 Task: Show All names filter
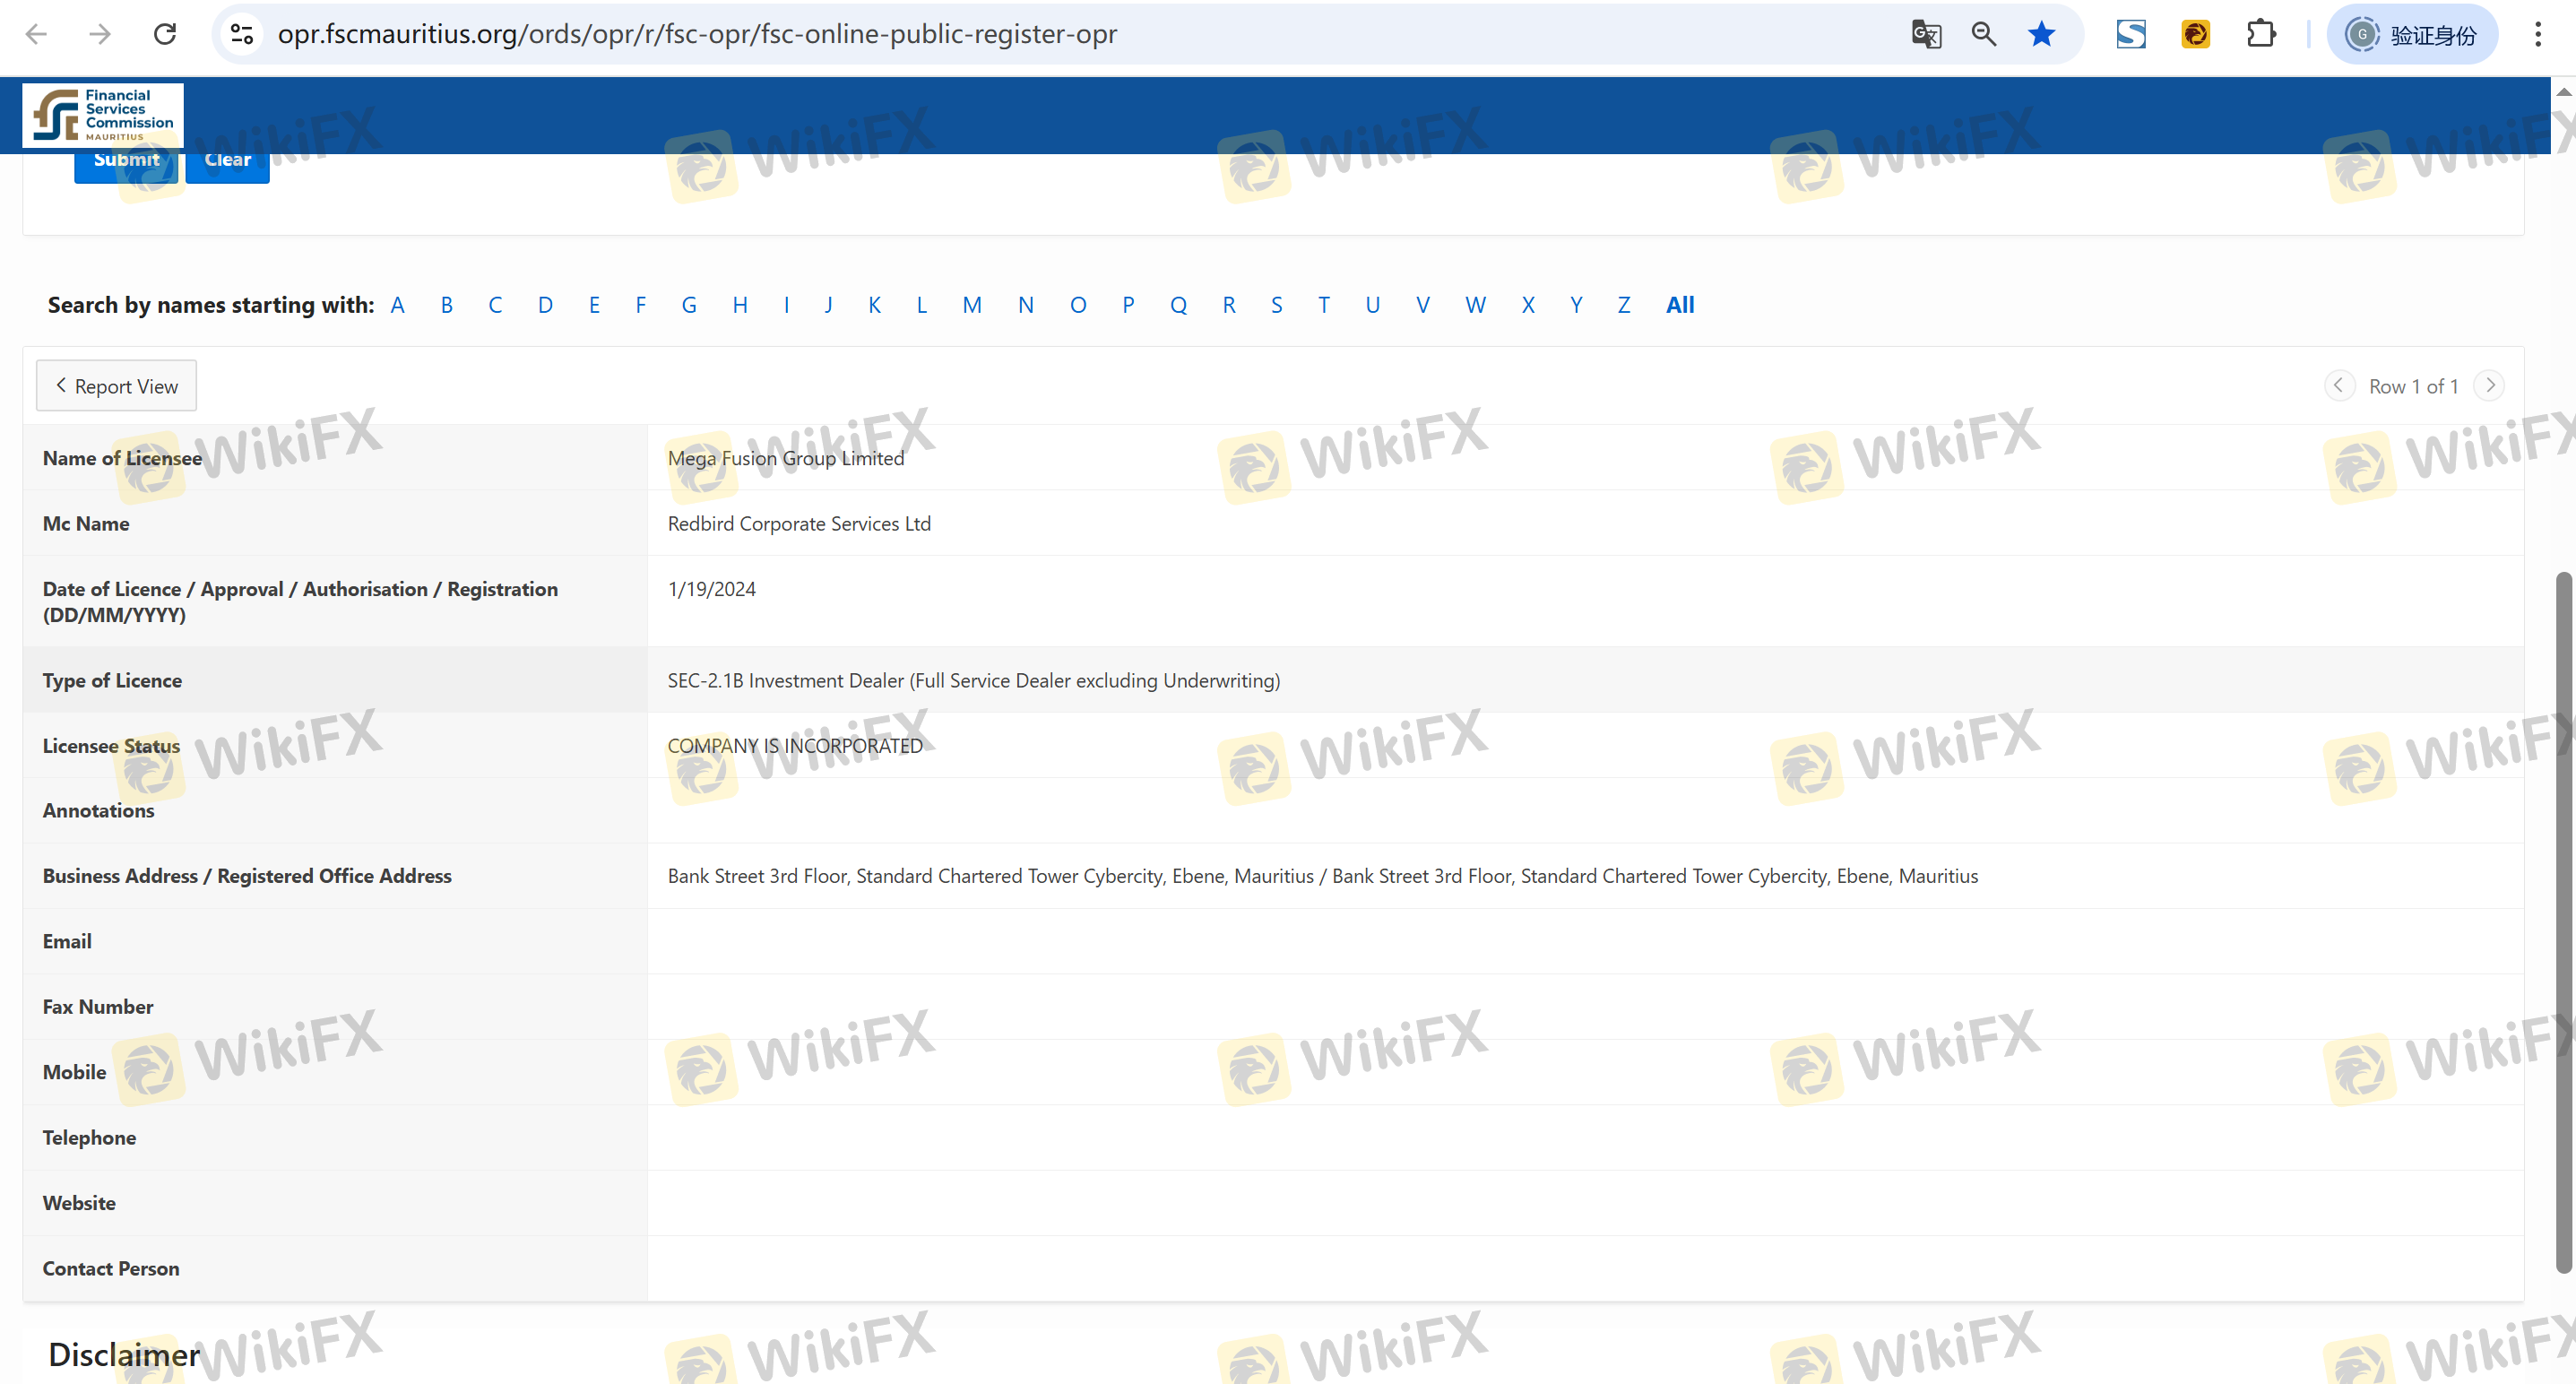(1679, 305)
